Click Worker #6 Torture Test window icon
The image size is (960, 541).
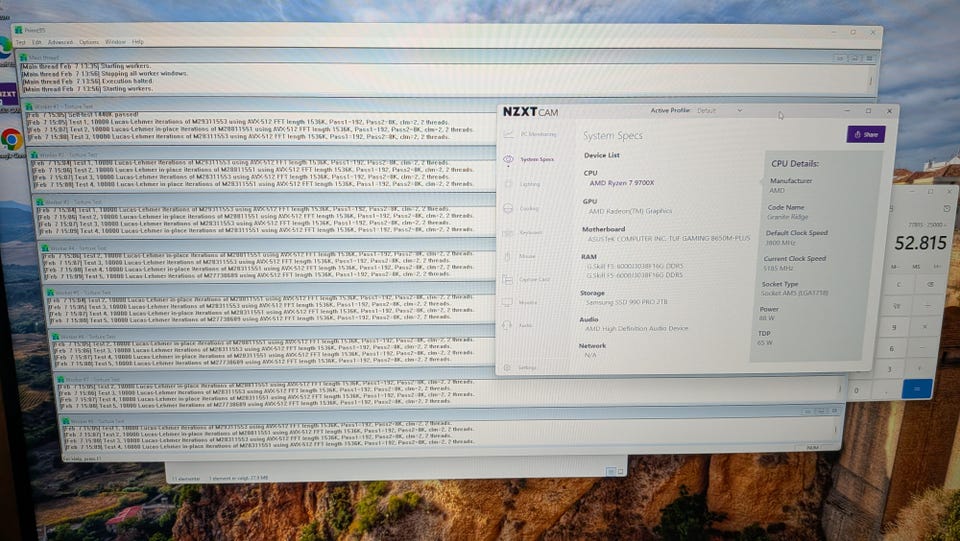[x=55, y=337]
